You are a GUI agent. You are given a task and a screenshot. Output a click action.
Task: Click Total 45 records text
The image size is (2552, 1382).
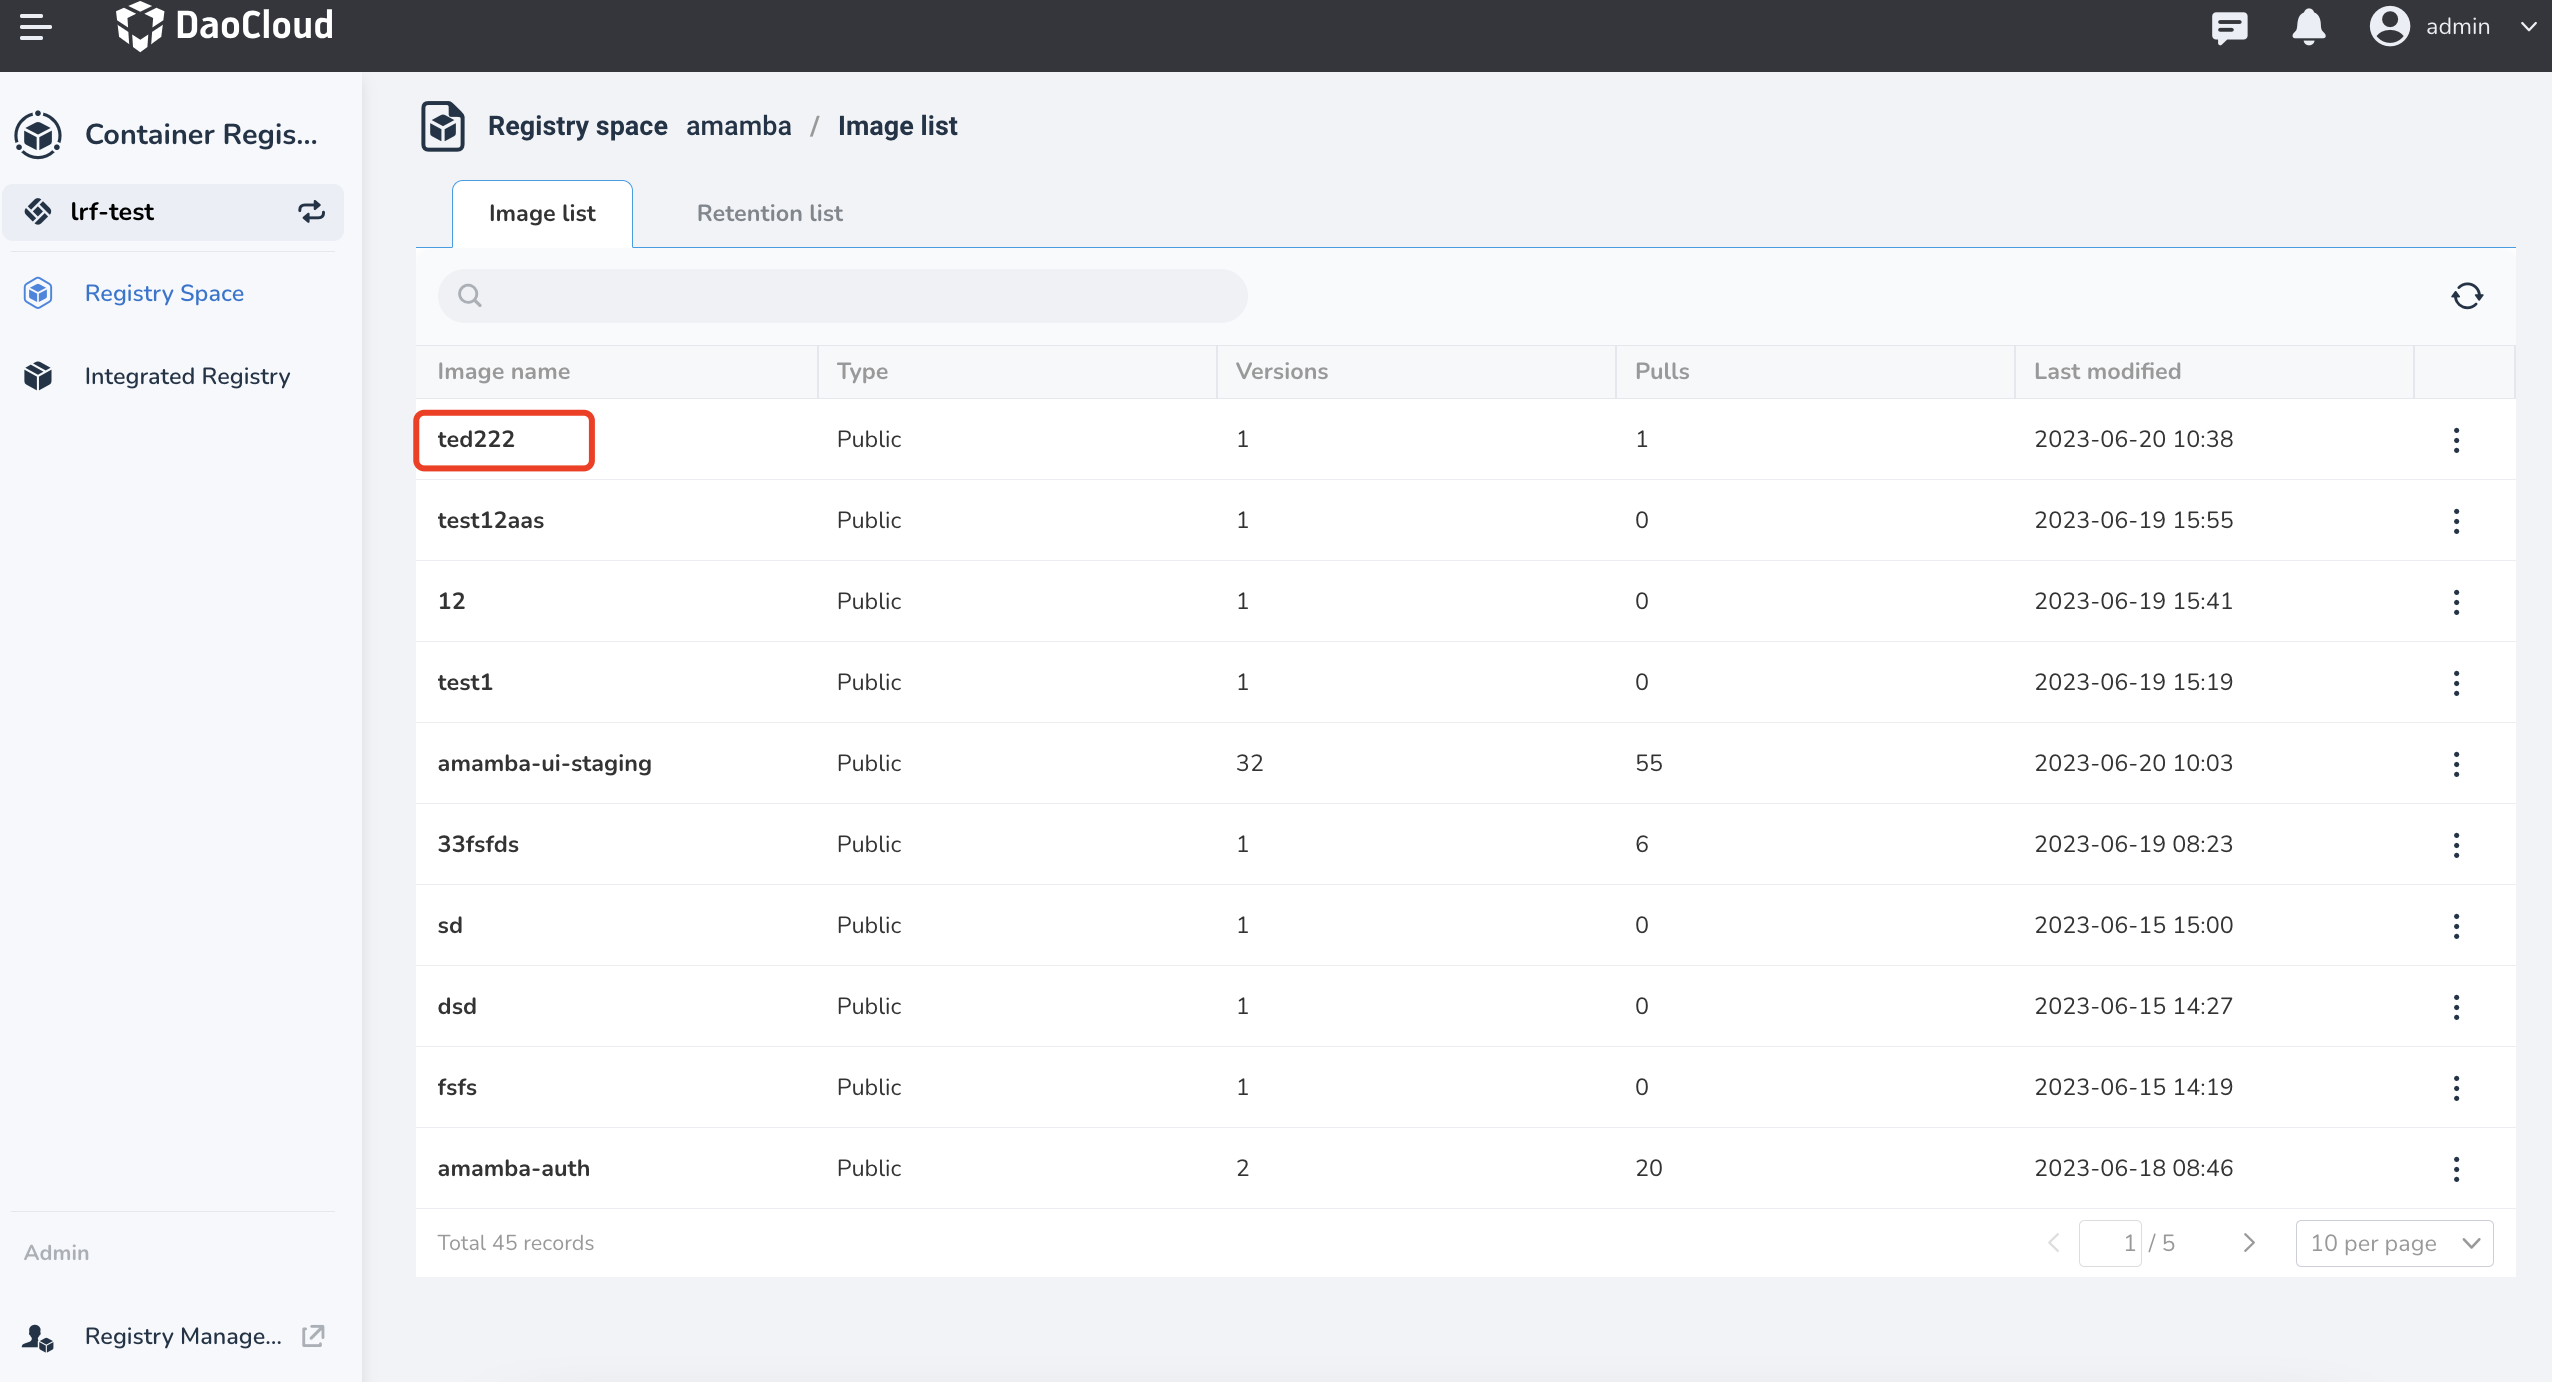click(x=516, y=1243)
